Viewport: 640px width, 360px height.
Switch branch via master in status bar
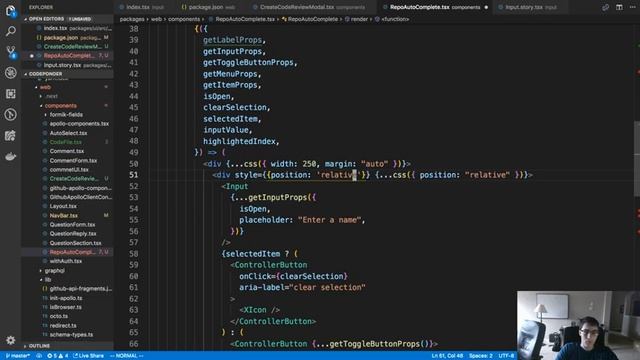18,356
